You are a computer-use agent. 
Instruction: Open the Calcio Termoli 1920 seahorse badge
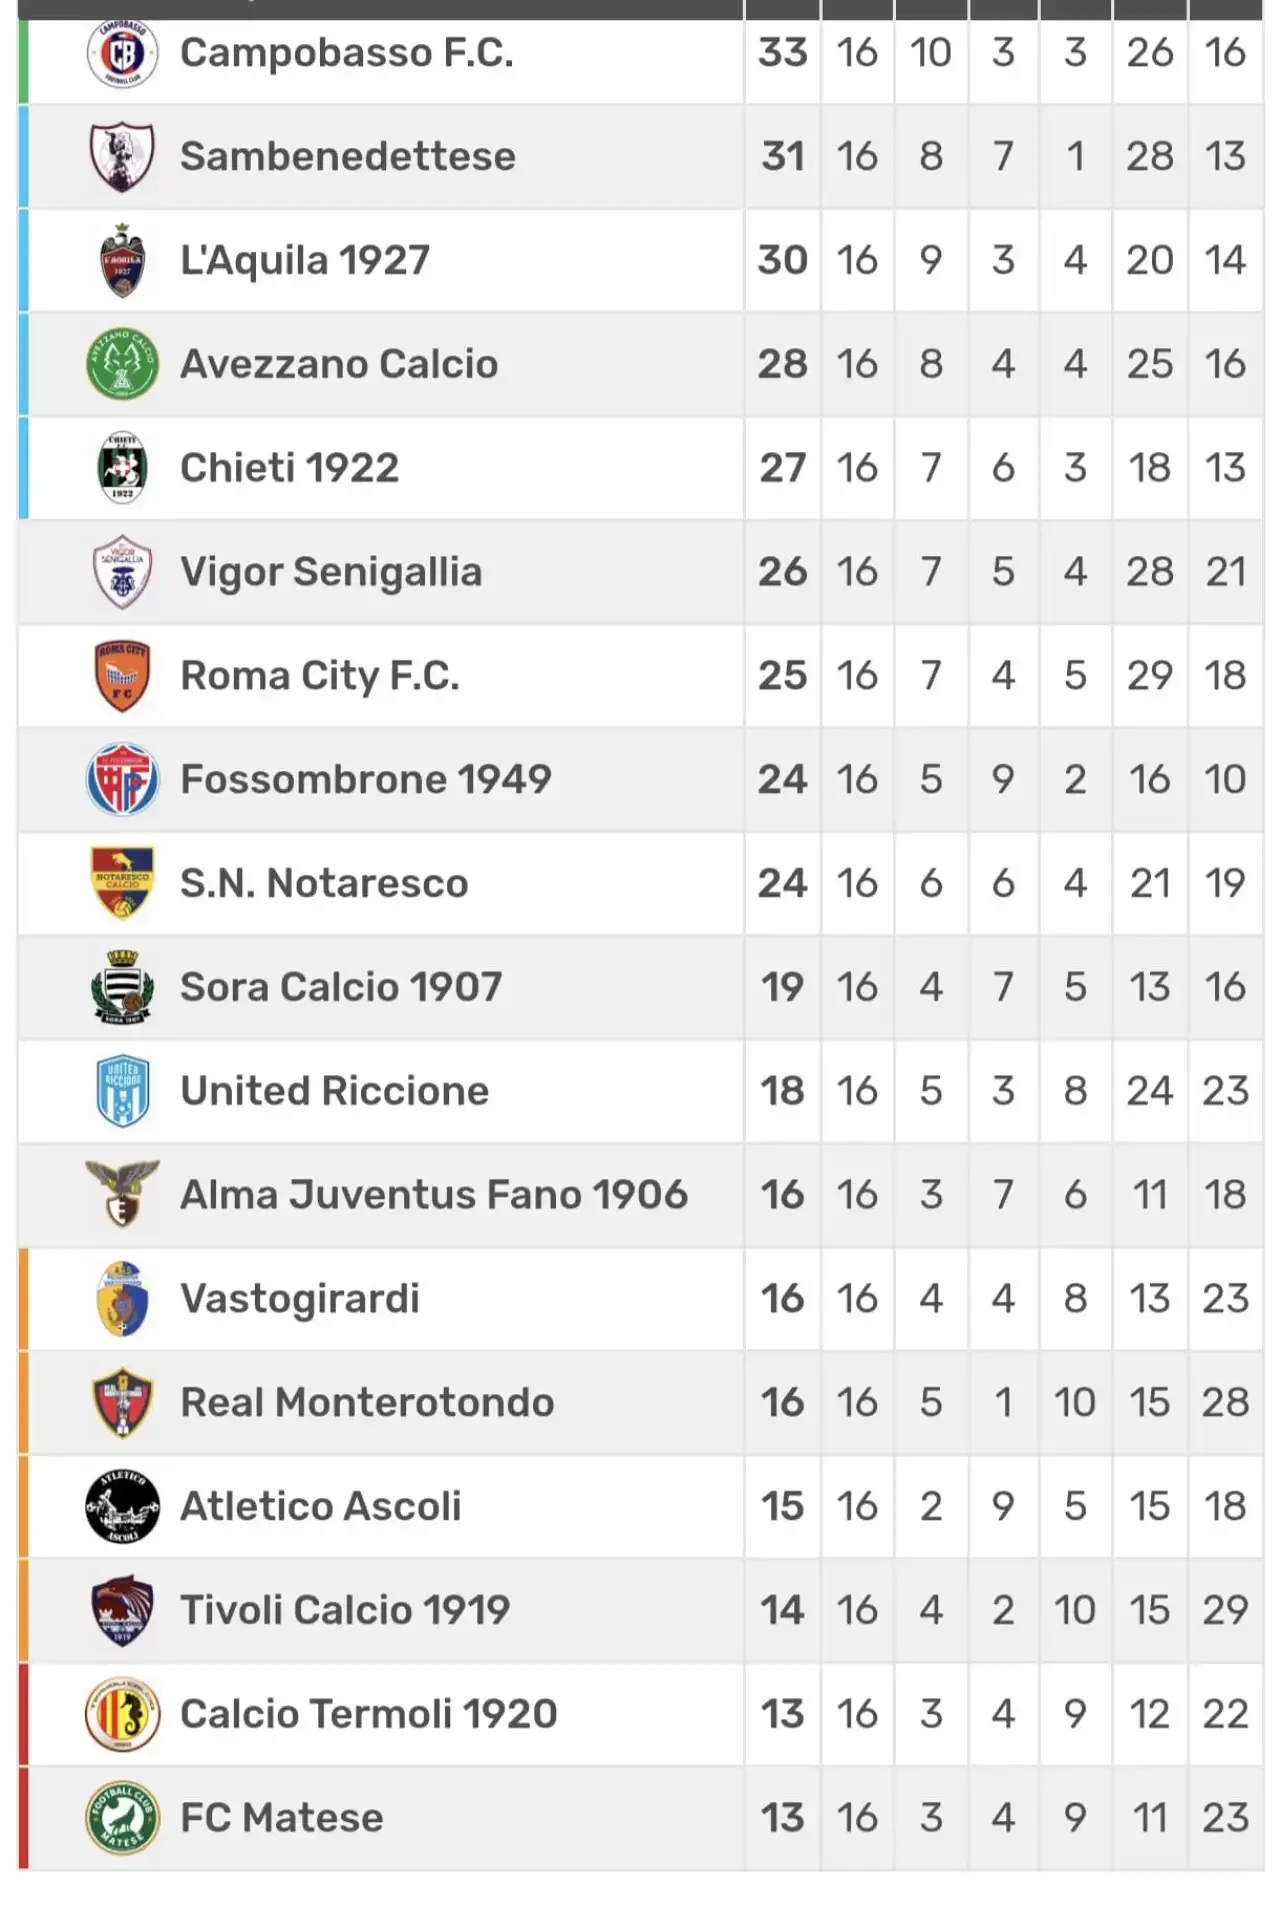[x=122, y=1714]
